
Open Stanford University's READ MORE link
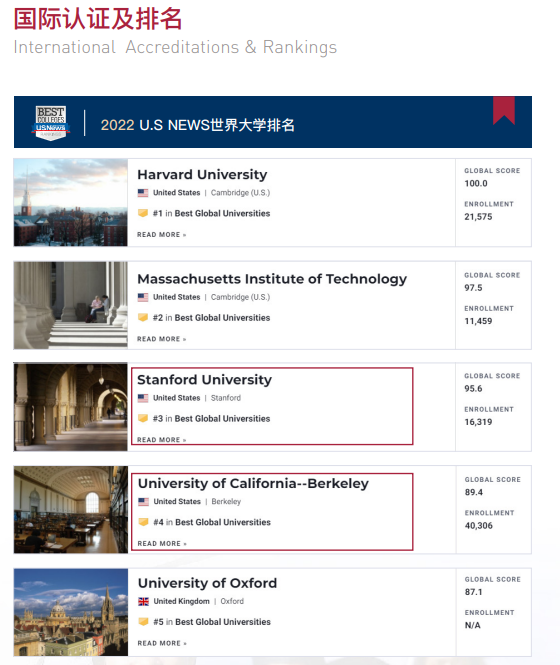[162, 440]
